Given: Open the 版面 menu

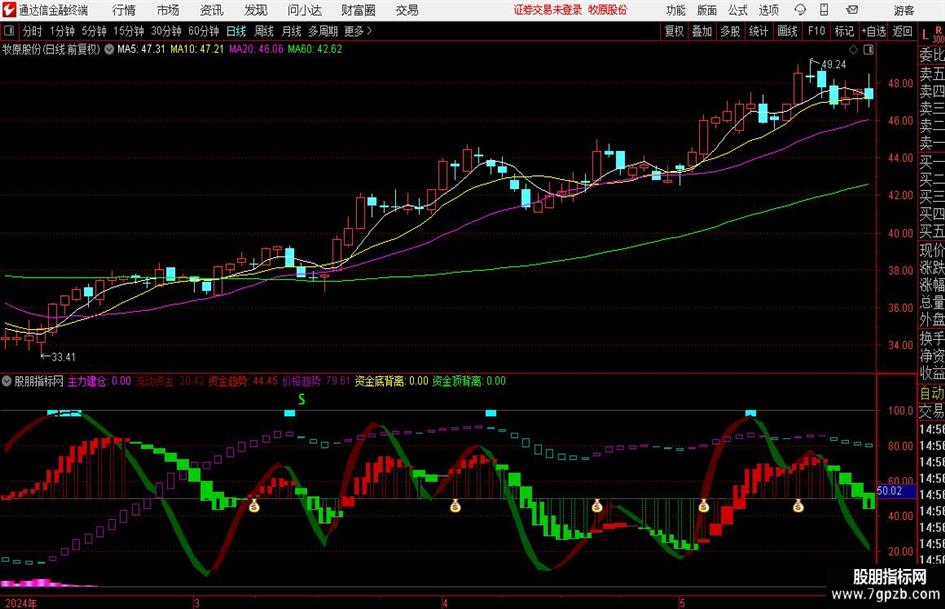Looking at the screenshot, I should [x=707, y=10].
